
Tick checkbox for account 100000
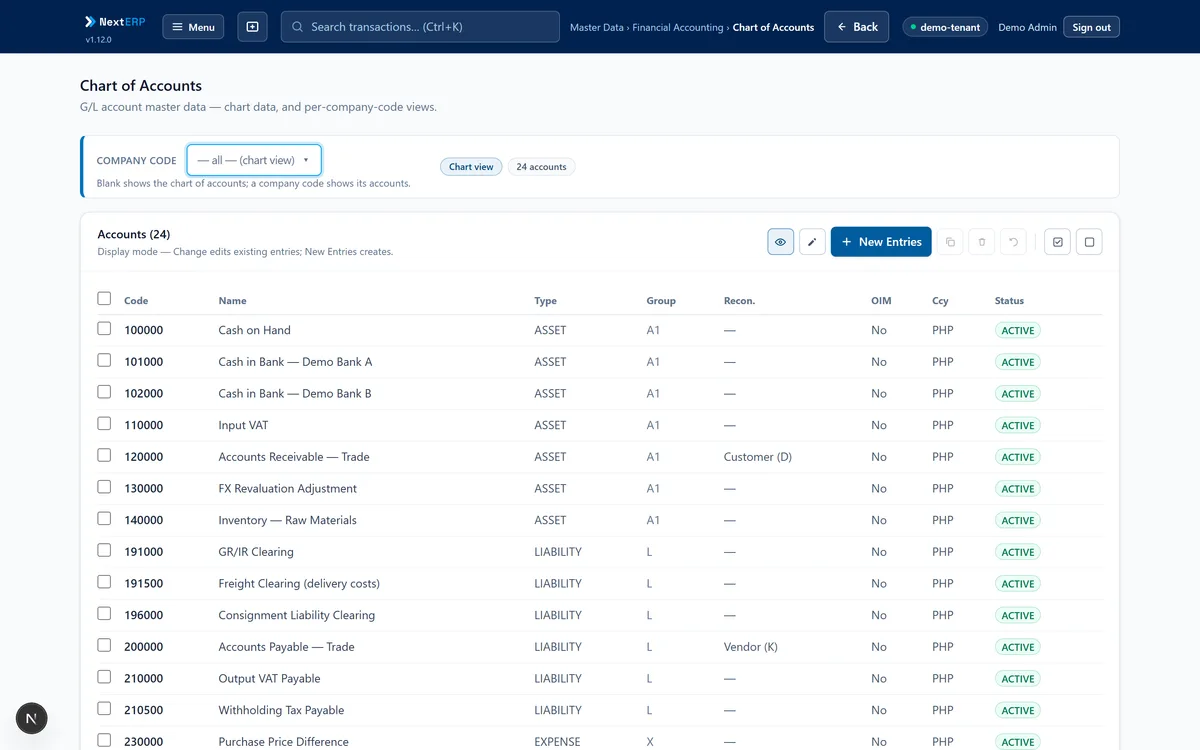[104, 328]
